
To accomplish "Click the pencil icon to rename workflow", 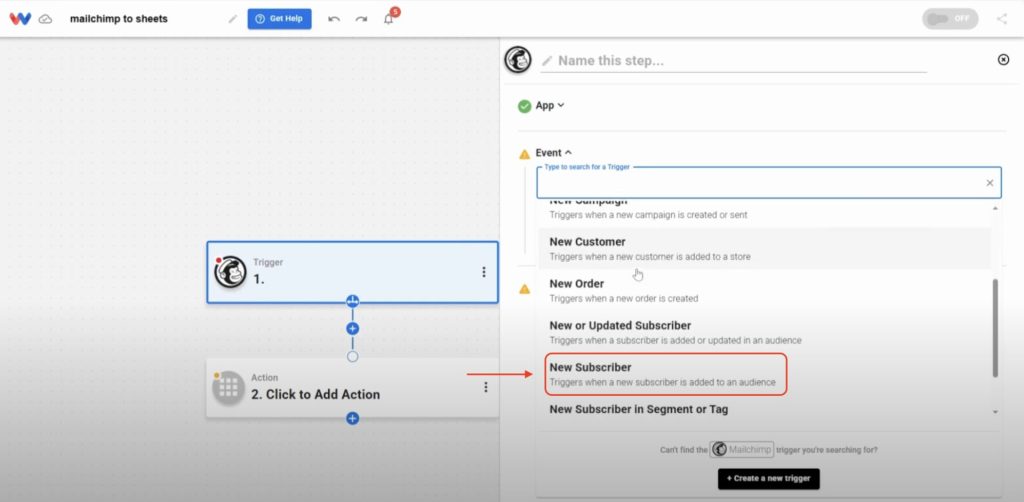I will pyautogui.click(x=232, y=19).
